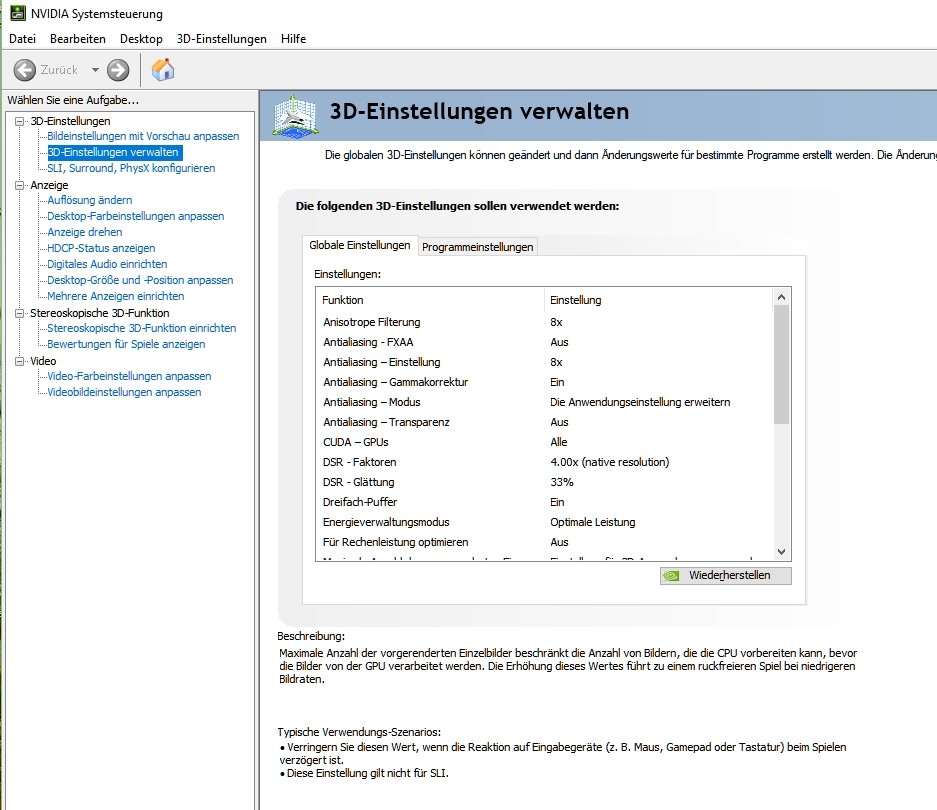Open the back history dropdown arrow
The height and width of the screenshot is (810, 937).
pyautogui.click(x=95, y=70)
